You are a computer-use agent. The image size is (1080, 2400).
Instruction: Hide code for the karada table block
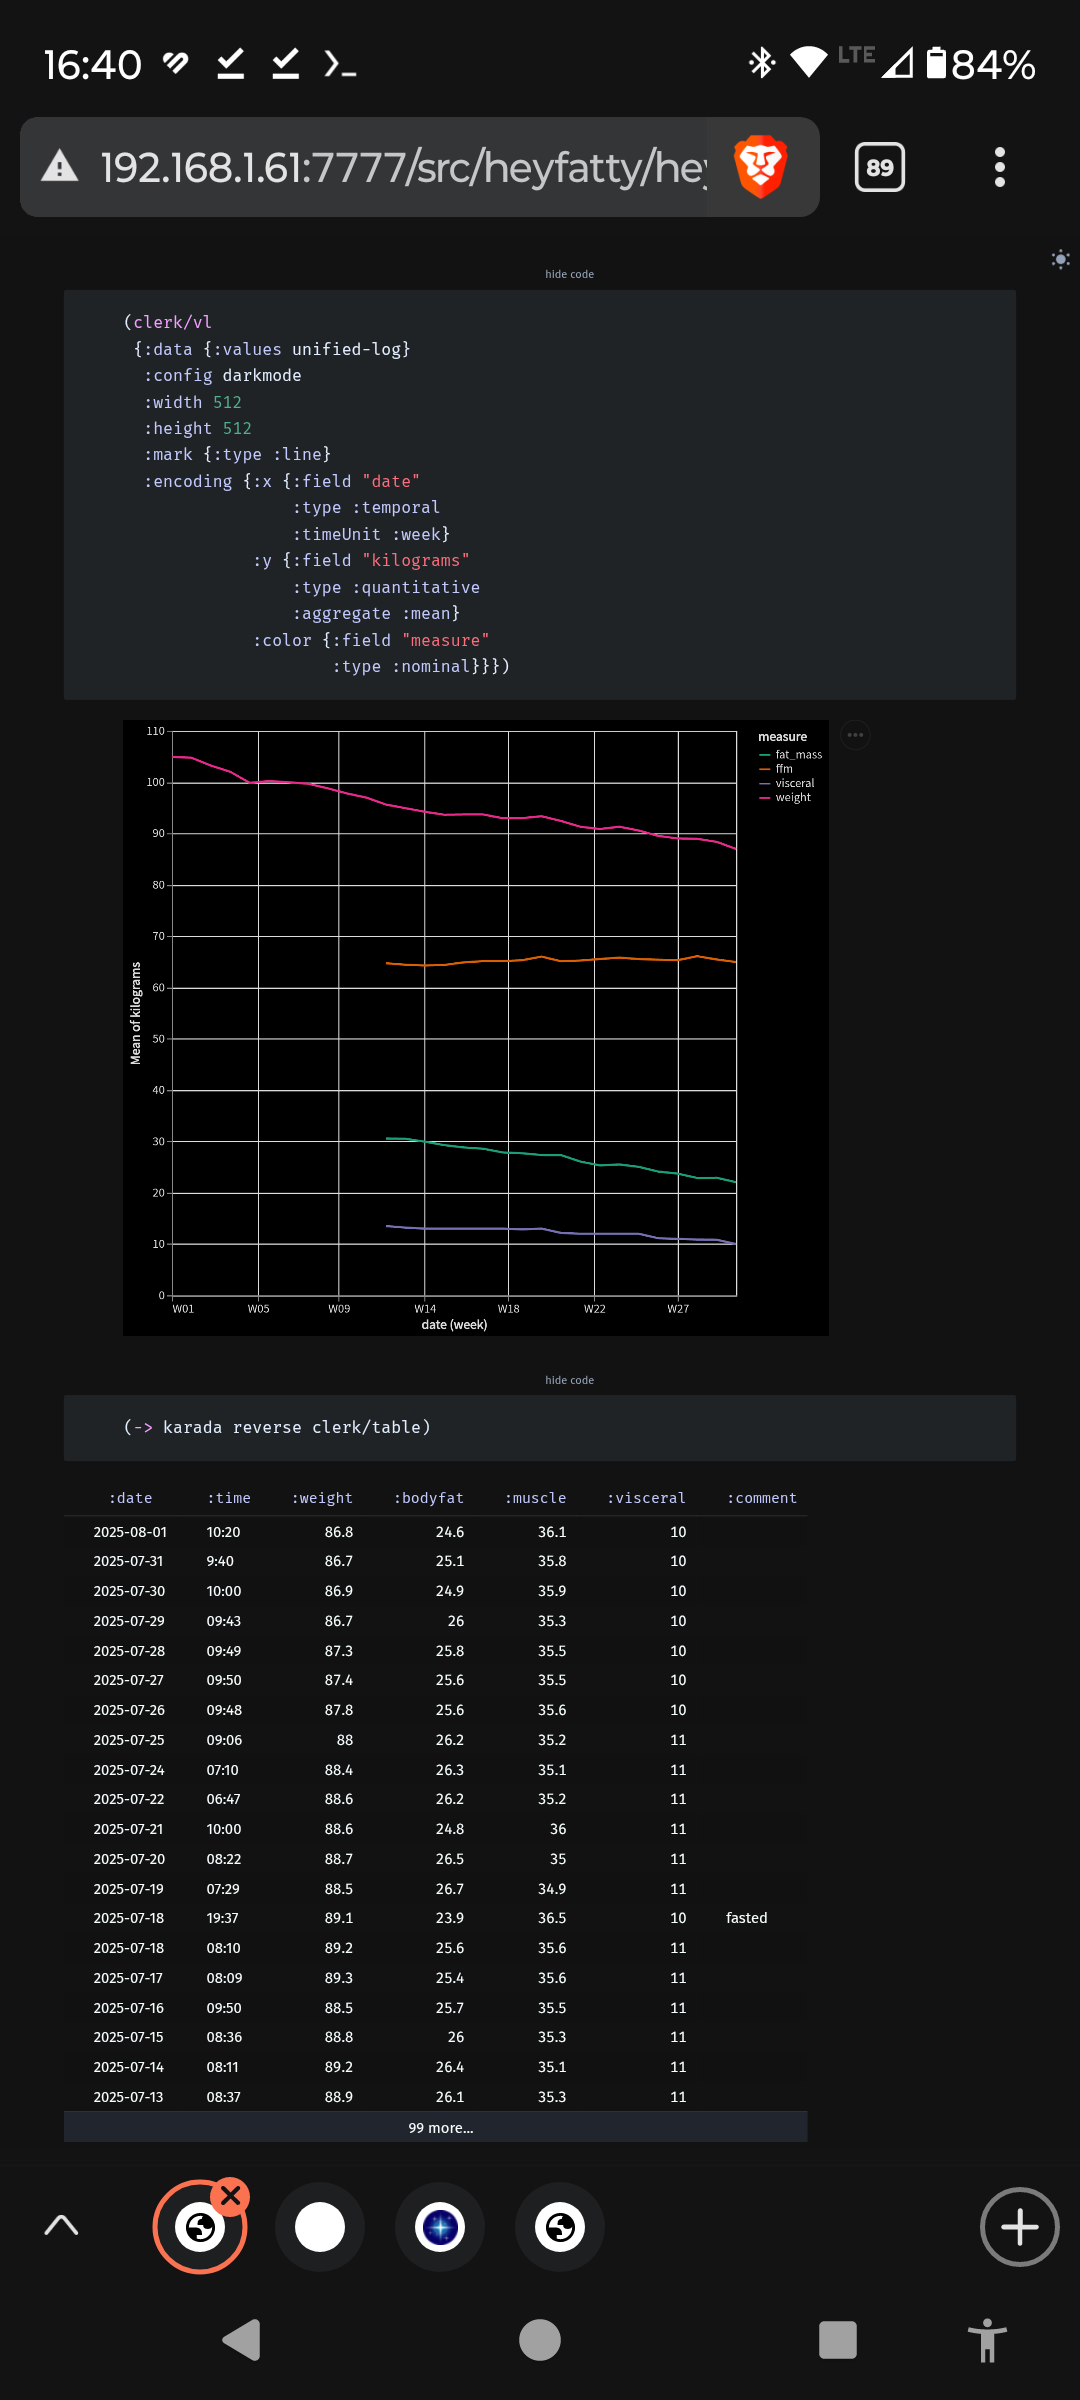pyautogui.click(x=569, y=1380)
